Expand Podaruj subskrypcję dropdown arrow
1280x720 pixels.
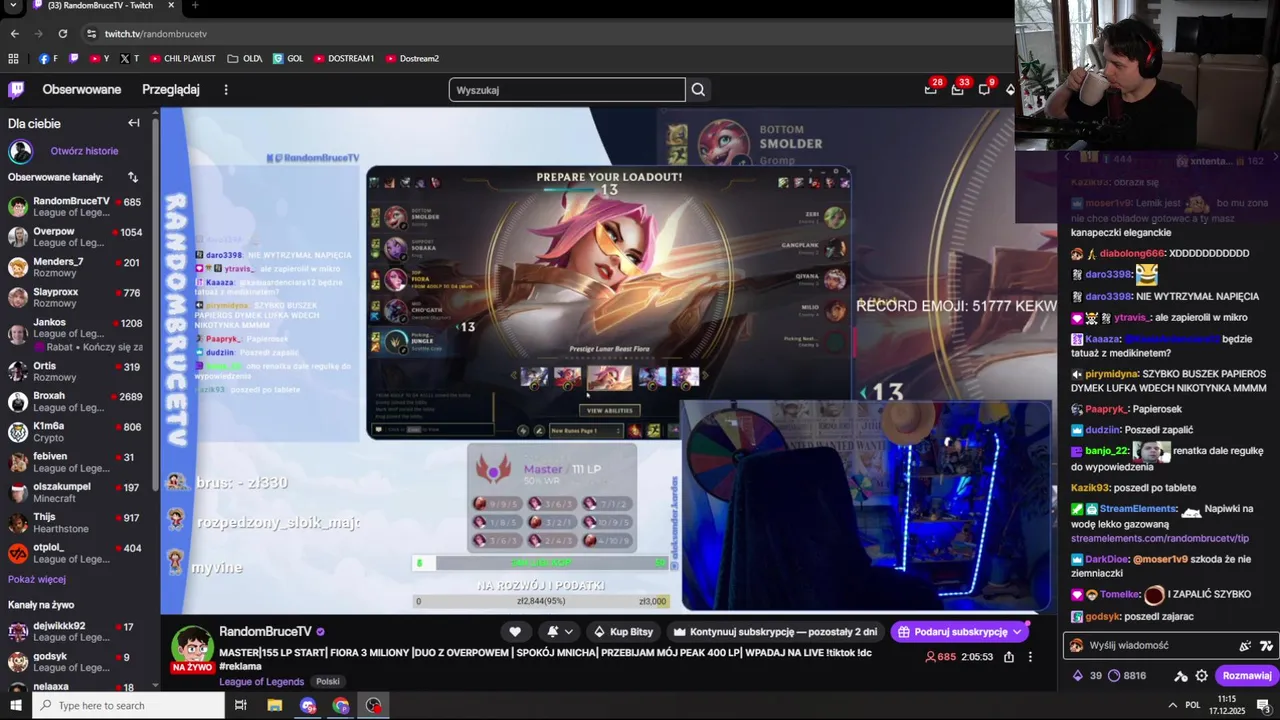coord(1017,631)
